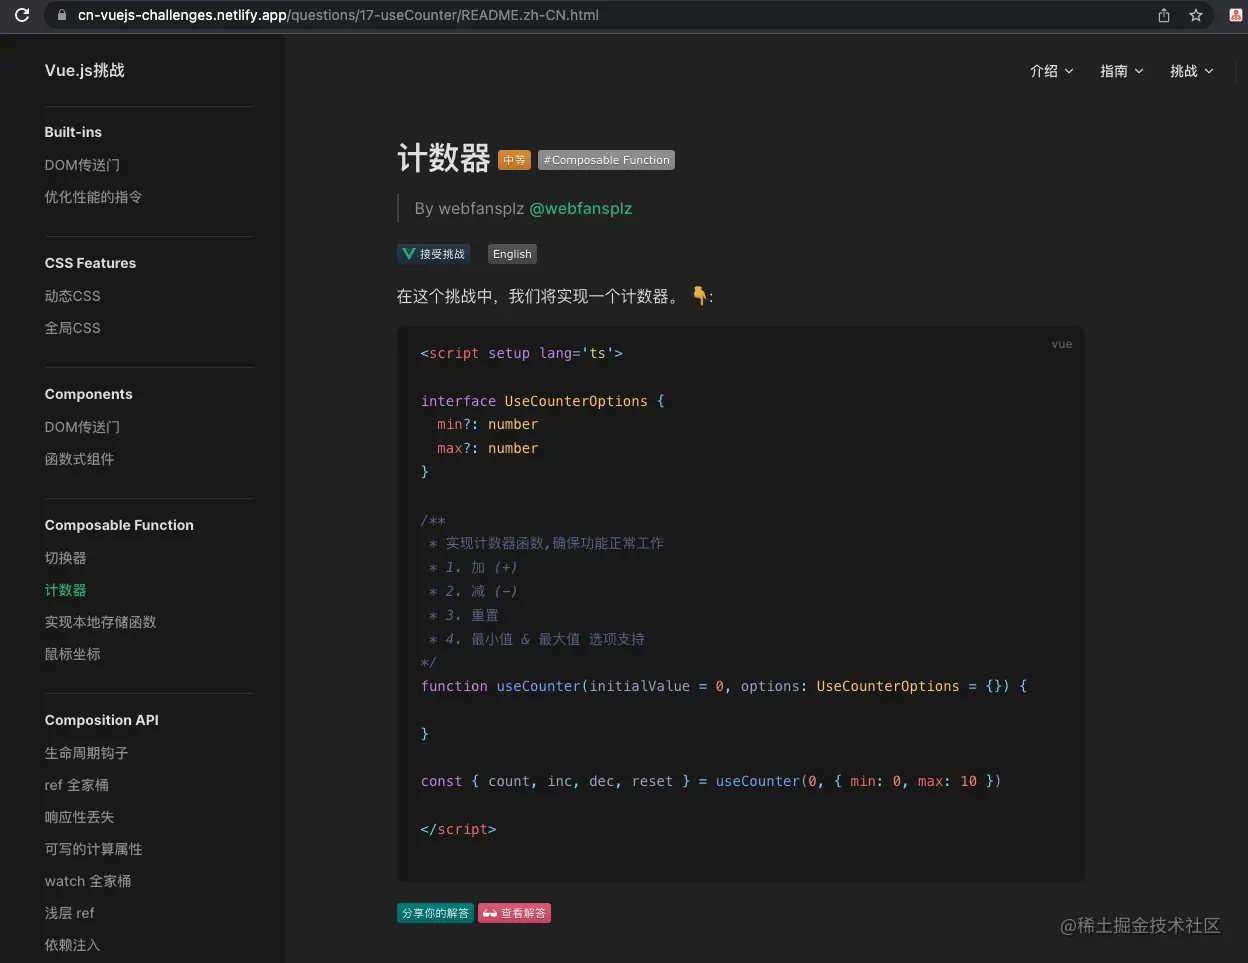Click the const count, inc, dec code line
This screenshot has width=1248, height=963.
(711, 781)
